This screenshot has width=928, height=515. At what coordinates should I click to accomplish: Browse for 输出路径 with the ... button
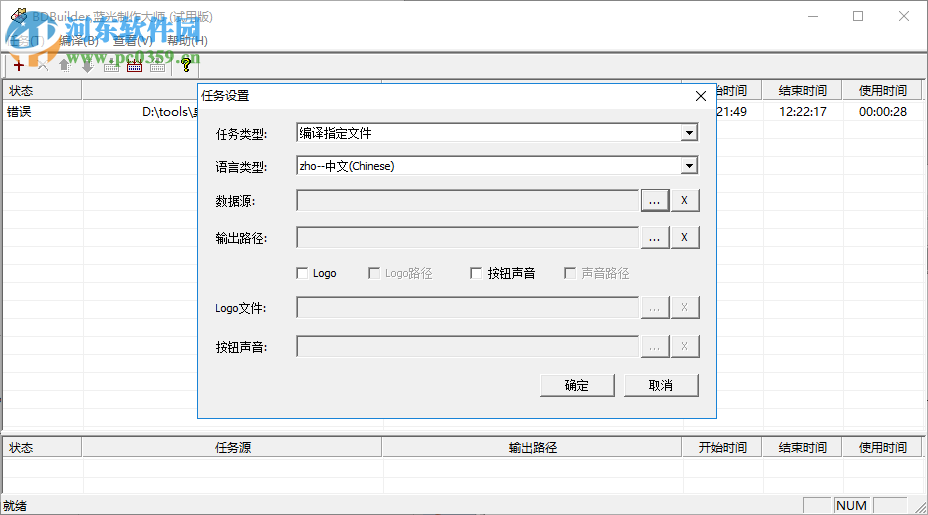coord(655,237)
